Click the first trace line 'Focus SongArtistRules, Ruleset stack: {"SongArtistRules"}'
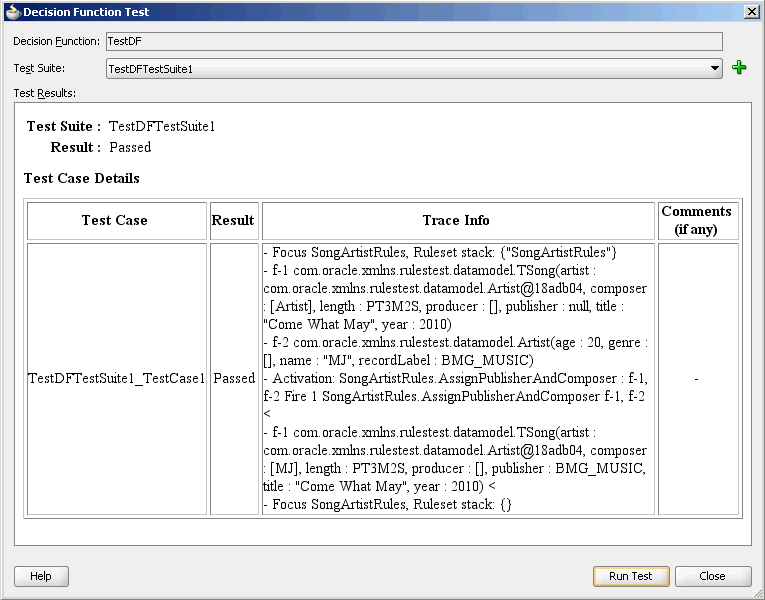Screen dimensions: 765x600 tap(440, 252)
